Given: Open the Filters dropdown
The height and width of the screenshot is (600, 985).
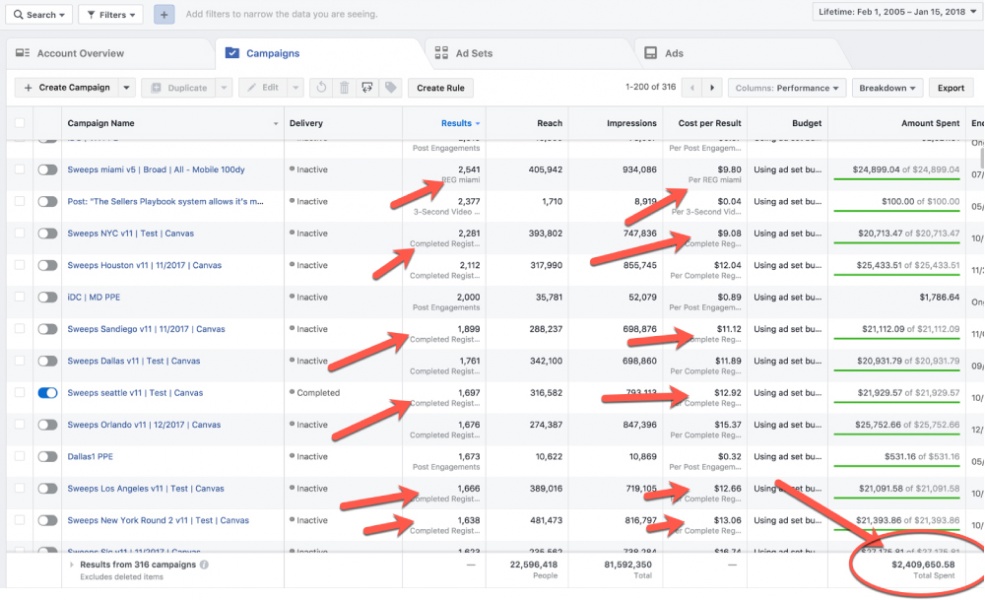Looking at the screenshot, I should pyautogui.click(x=111, y=14).
